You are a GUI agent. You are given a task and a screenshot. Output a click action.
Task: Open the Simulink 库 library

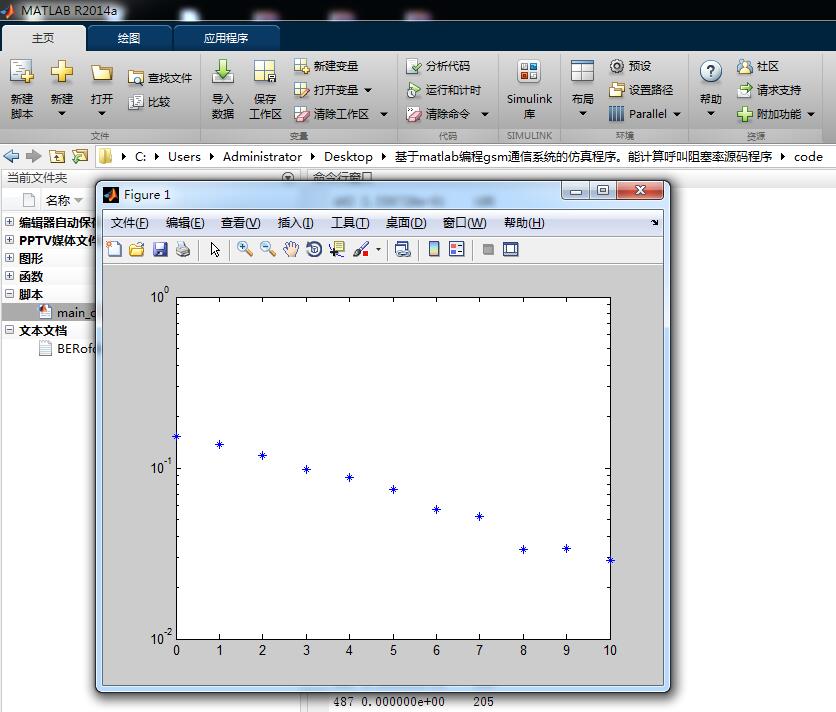pos(529,89)
